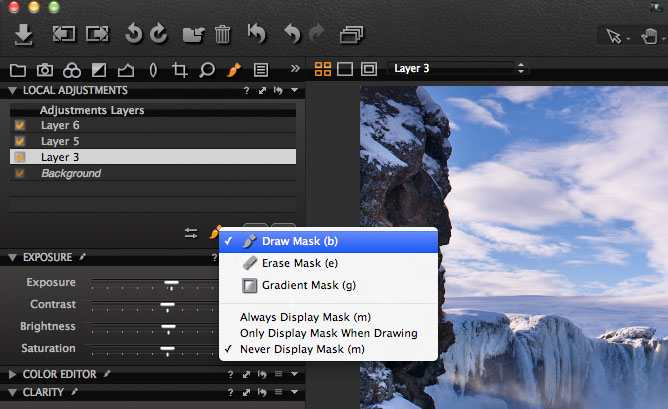Click the Import images download-arrow icon
Image resolution: width=668 pixels, height=409 pixels.
point(23,34)
